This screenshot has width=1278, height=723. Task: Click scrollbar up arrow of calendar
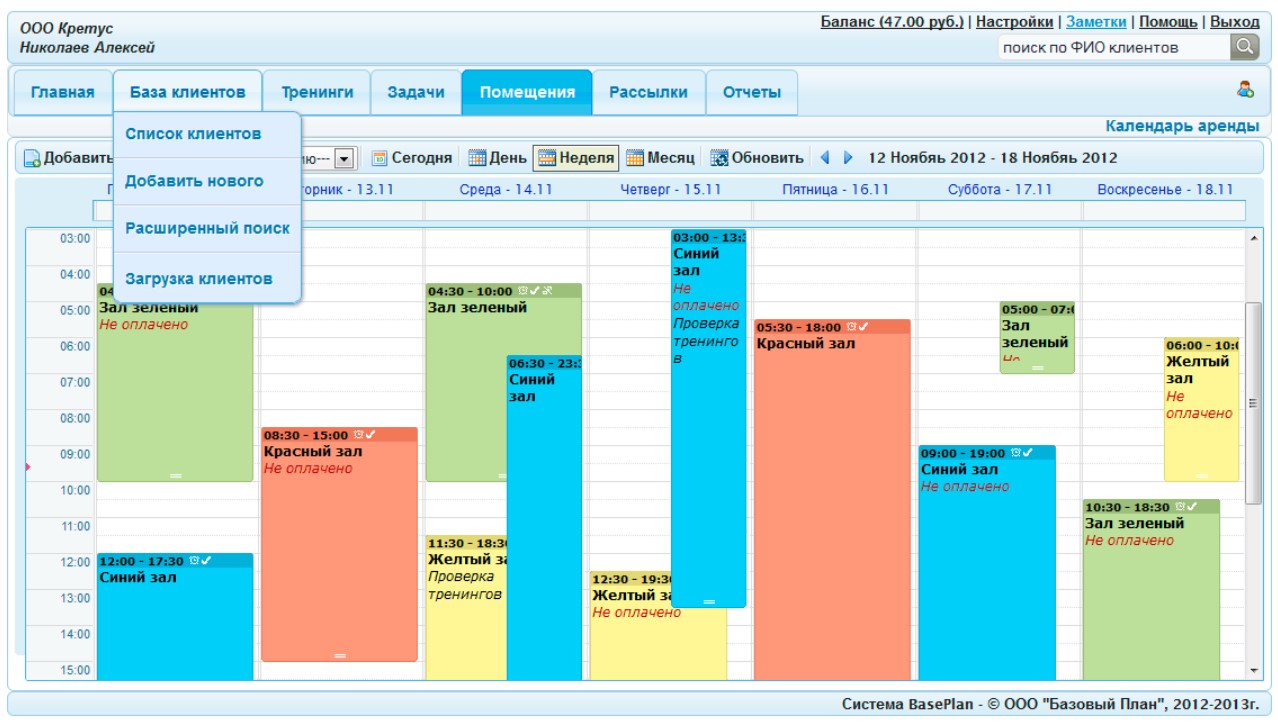coord(1253,238)
